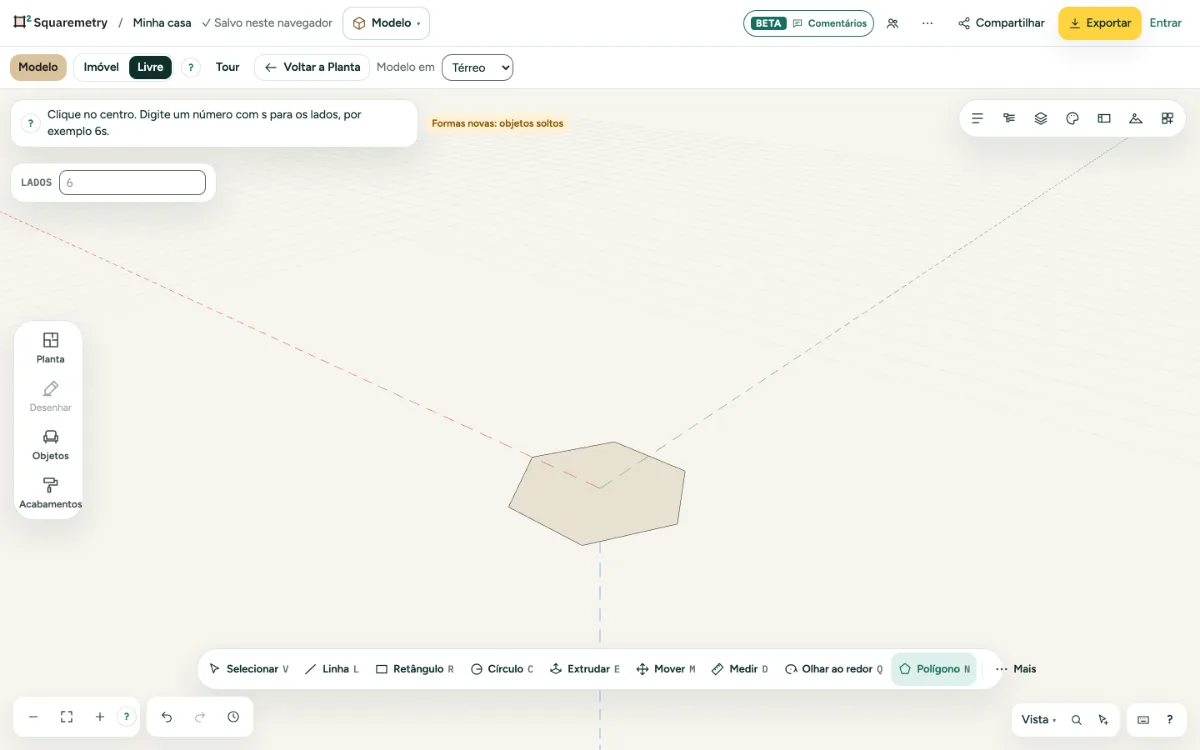
Task: Open the Vista dropdown
Action: 1039,720
